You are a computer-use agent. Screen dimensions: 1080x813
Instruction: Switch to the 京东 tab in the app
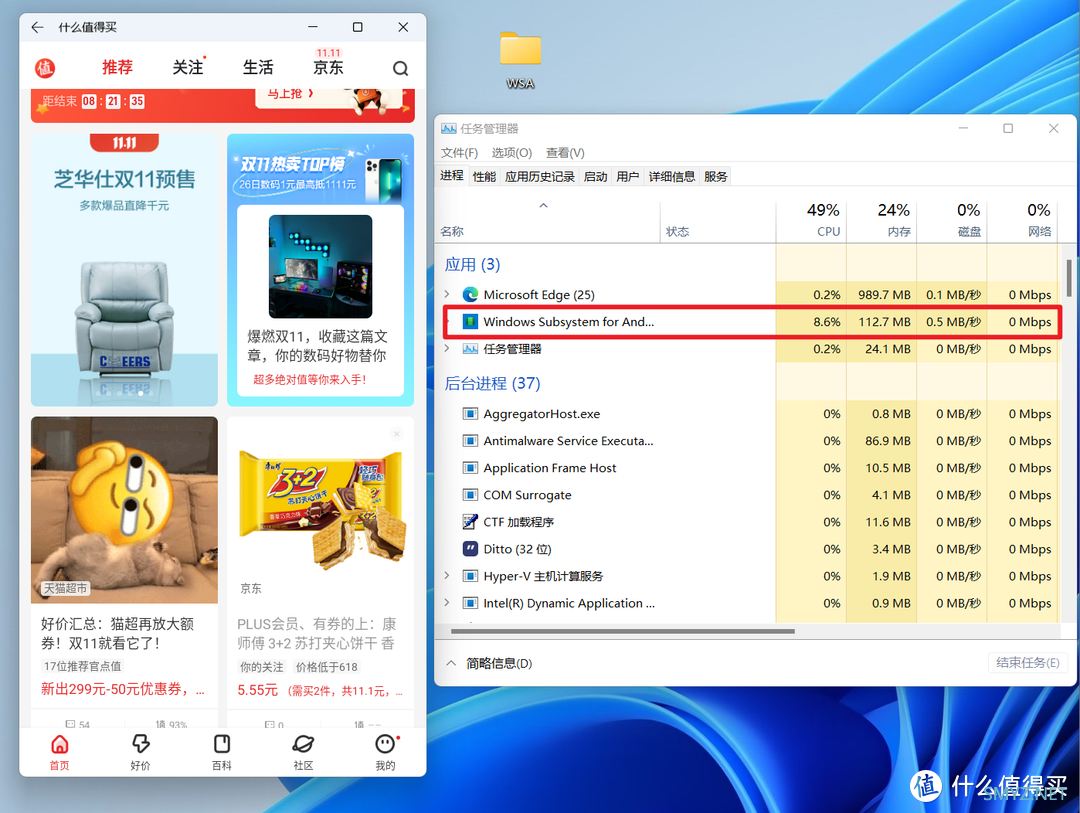click(328, 68)
